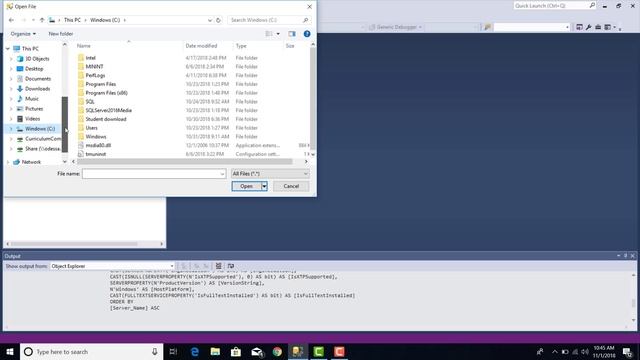Toggle word wrap in Output panel
The image size is (640, 360).
point(231,266)
